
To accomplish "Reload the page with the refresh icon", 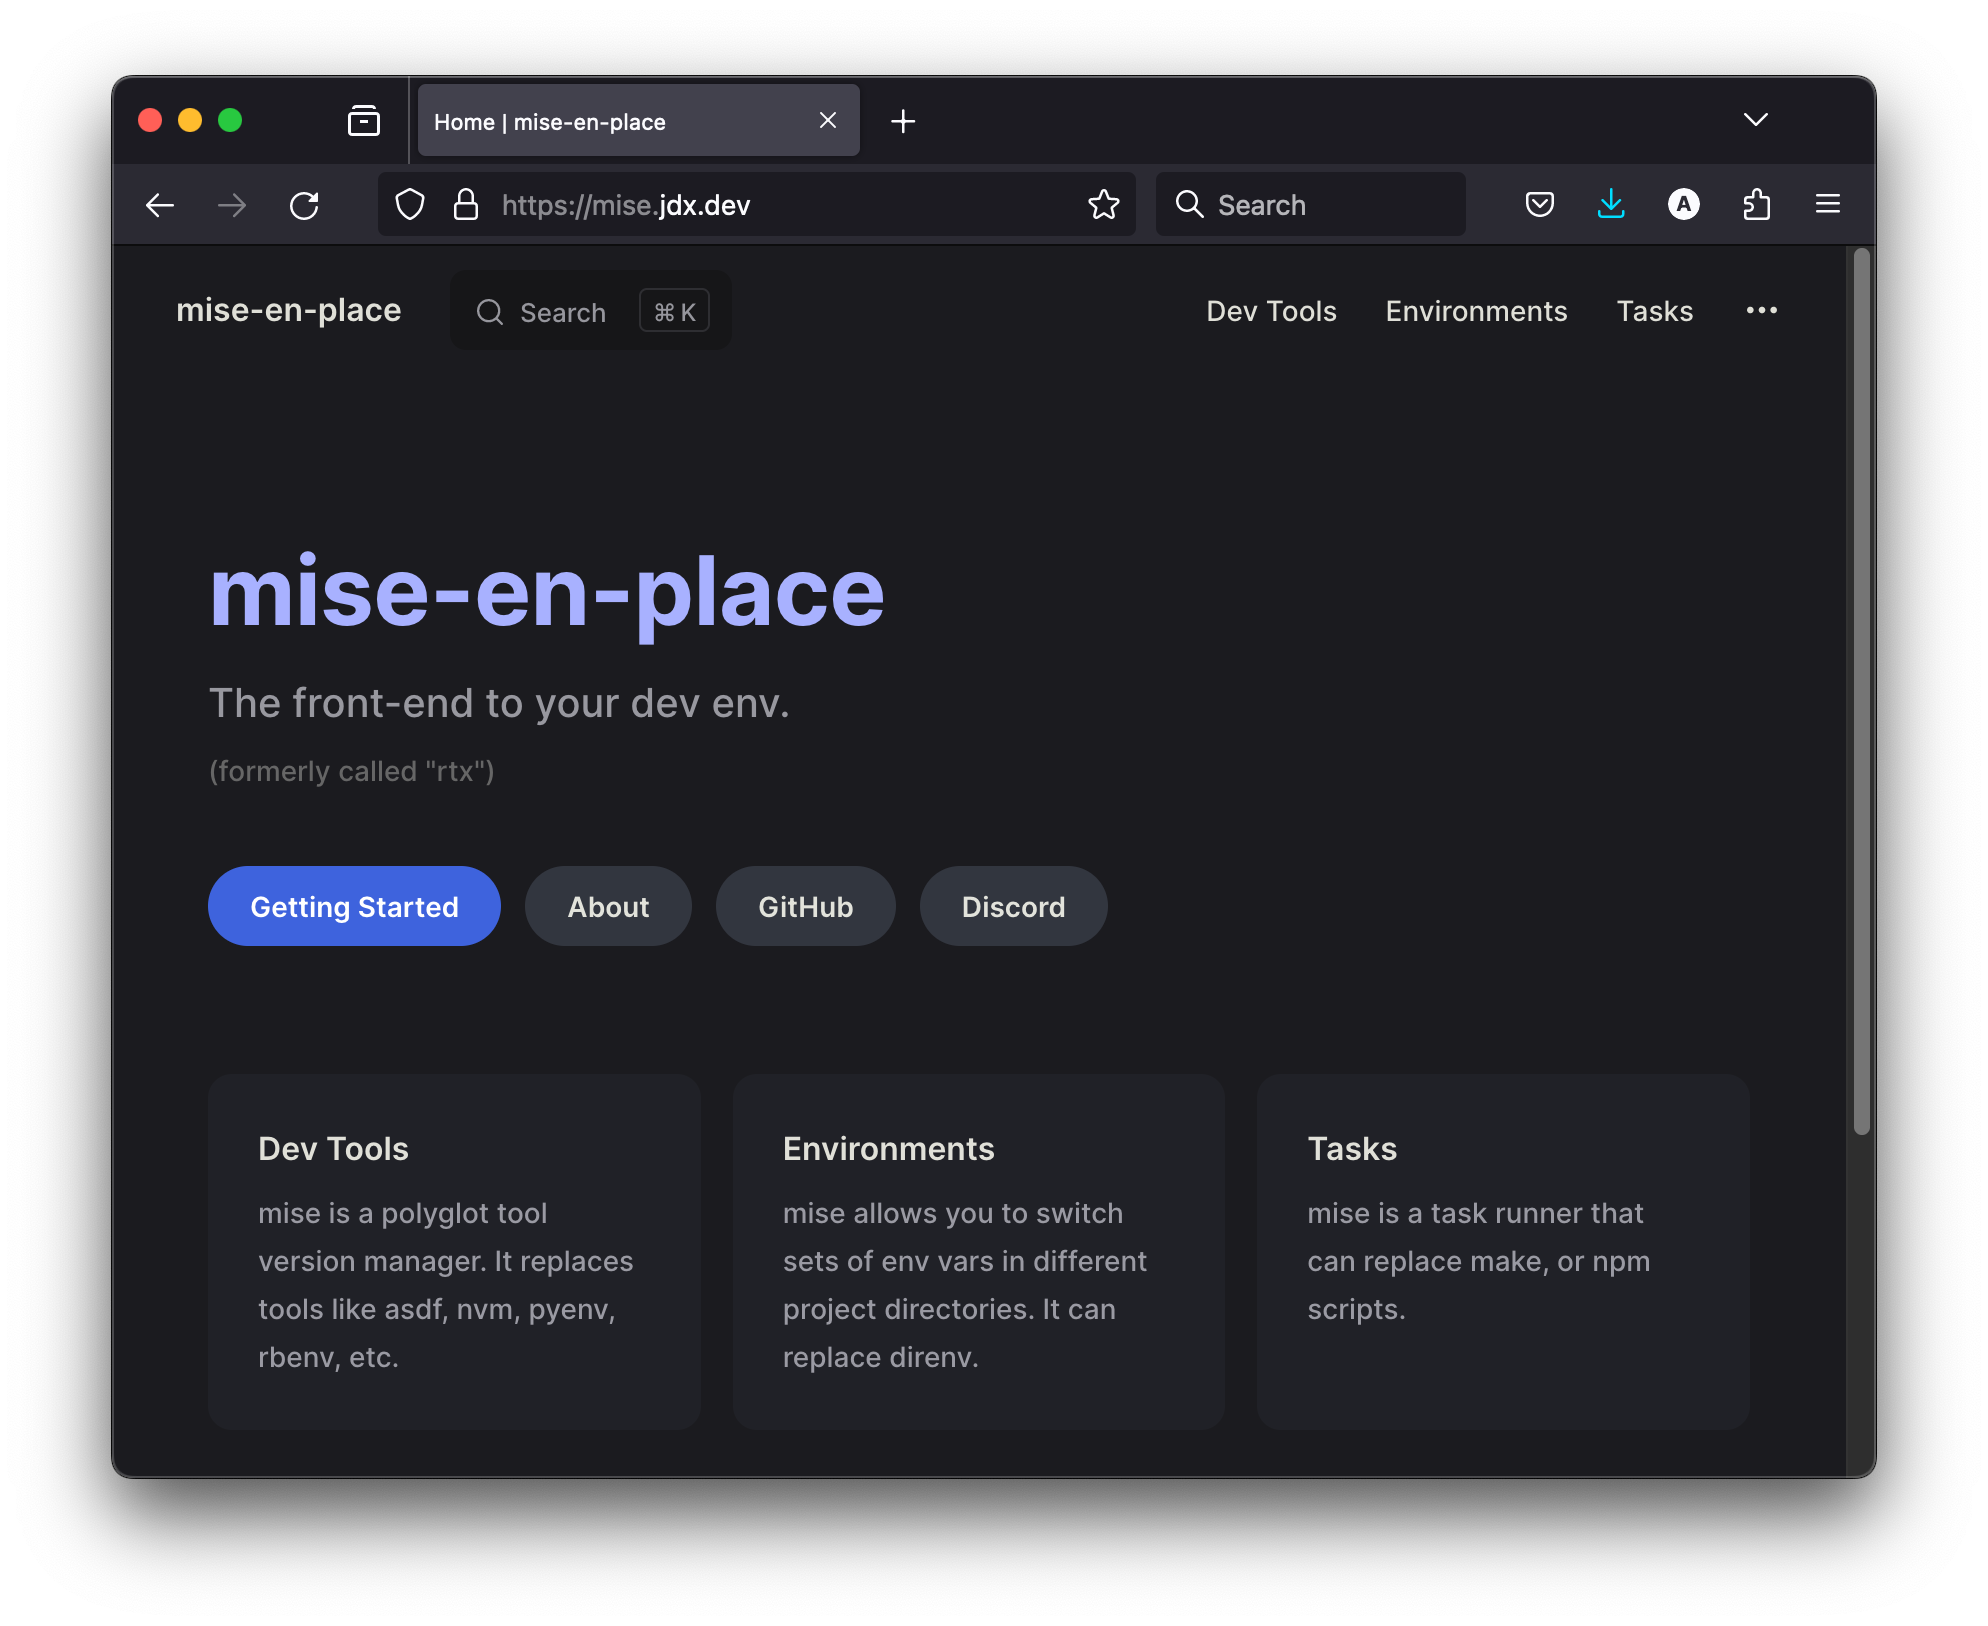I will click(x=304, y=205).
